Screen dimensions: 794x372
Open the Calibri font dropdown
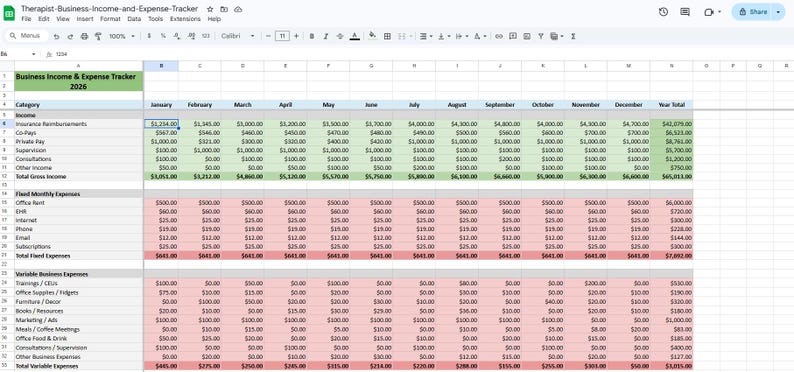click(x=237, y=36)
